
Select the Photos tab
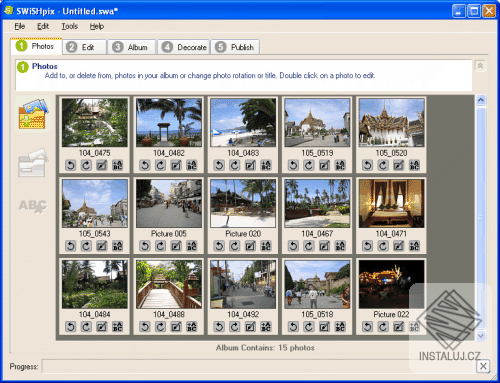(x=36, y=46)
